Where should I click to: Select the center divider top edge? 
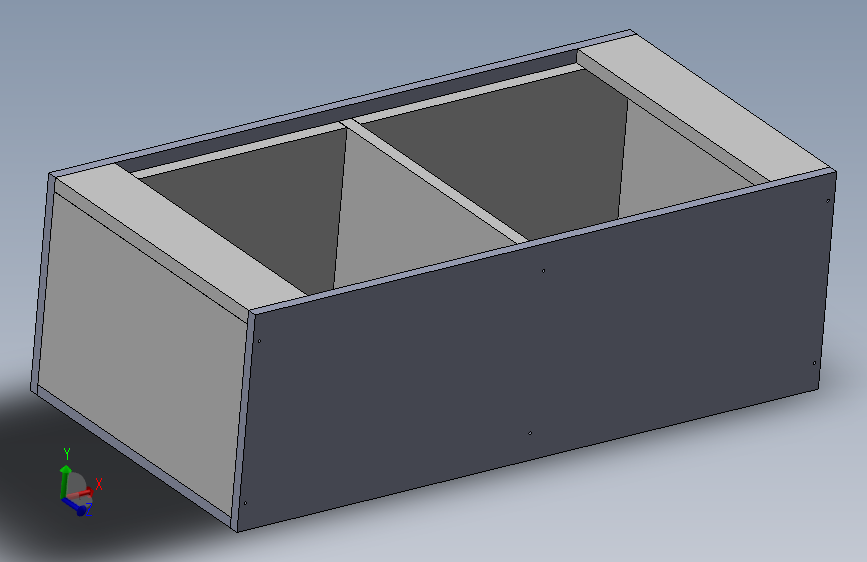tap(437, 181)
